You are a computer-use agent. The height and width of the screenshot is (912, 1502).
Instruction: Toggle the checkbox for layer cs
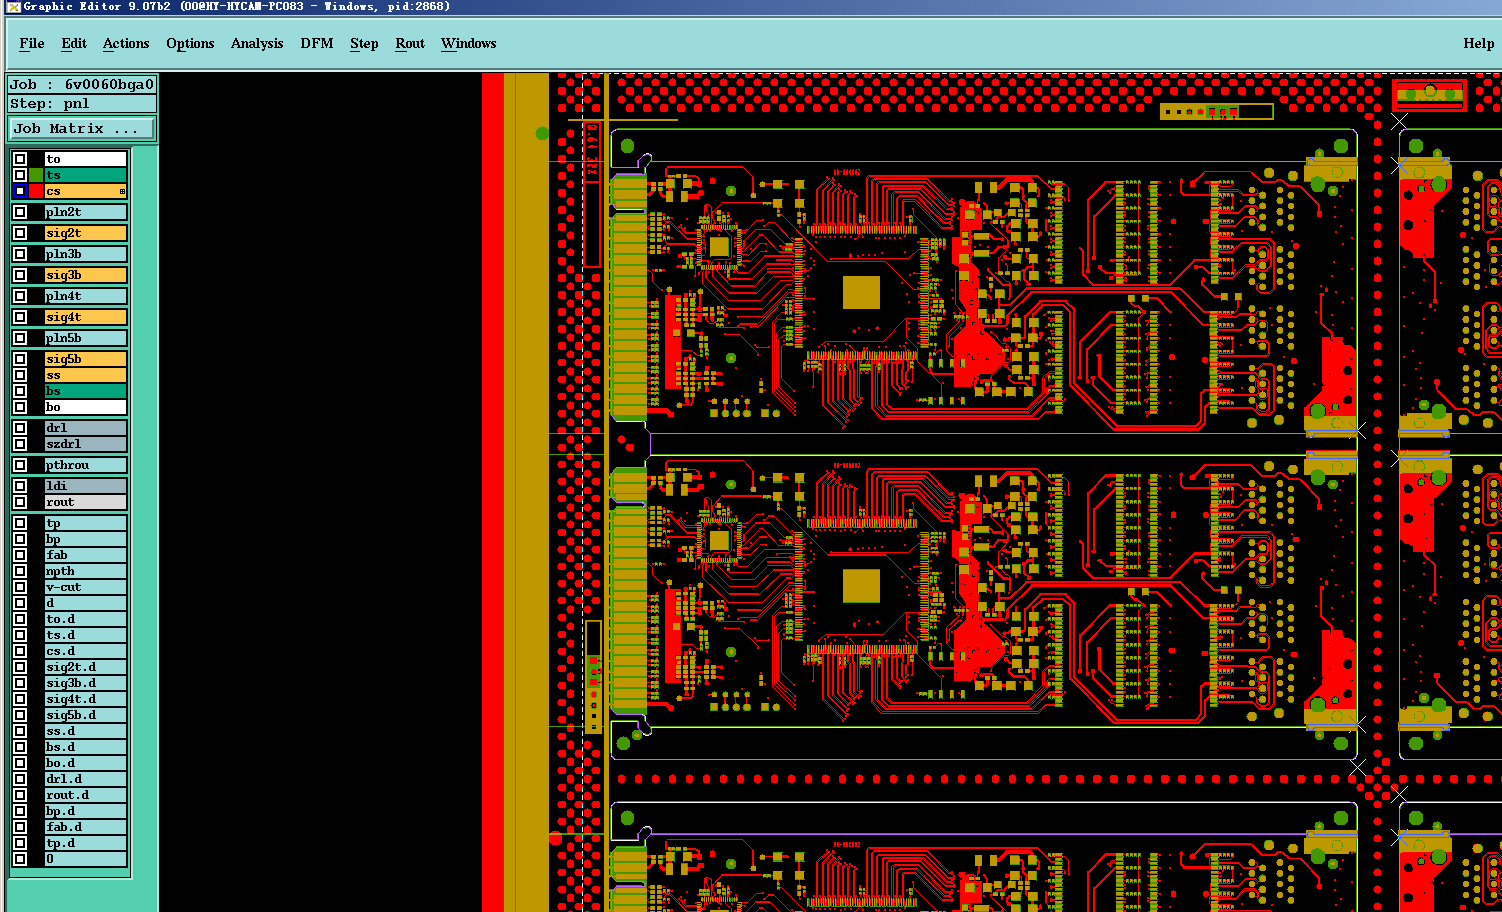point(20,191)
